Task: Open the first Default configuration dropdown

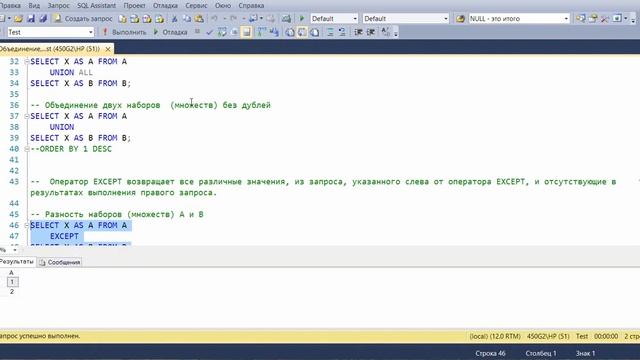Action: 355,19
